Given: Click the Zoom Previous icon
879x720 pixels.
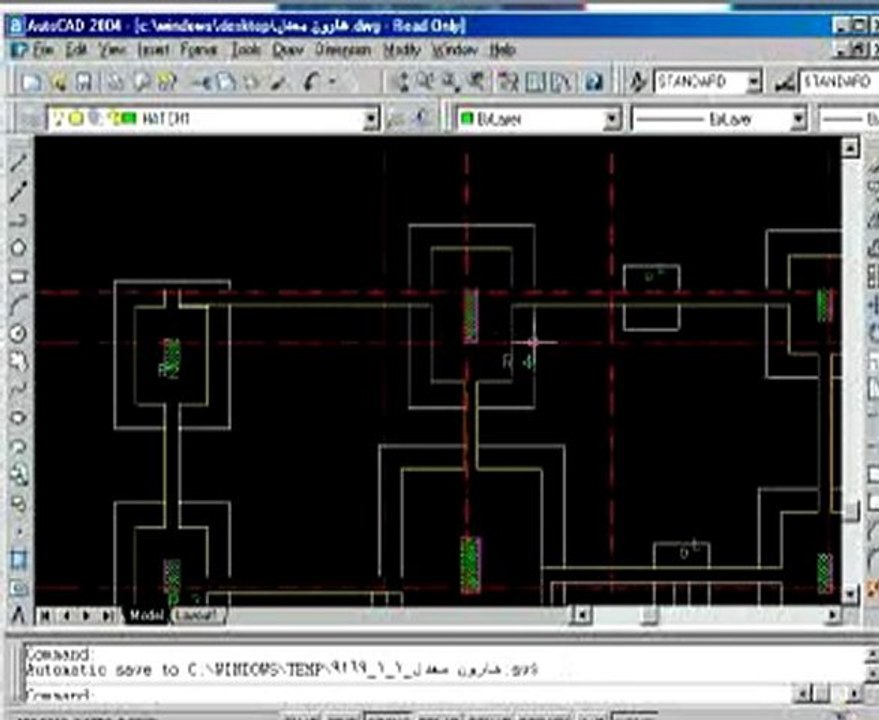Looking at the screenshot, I should pyautogui.click(x=476, y=82).
